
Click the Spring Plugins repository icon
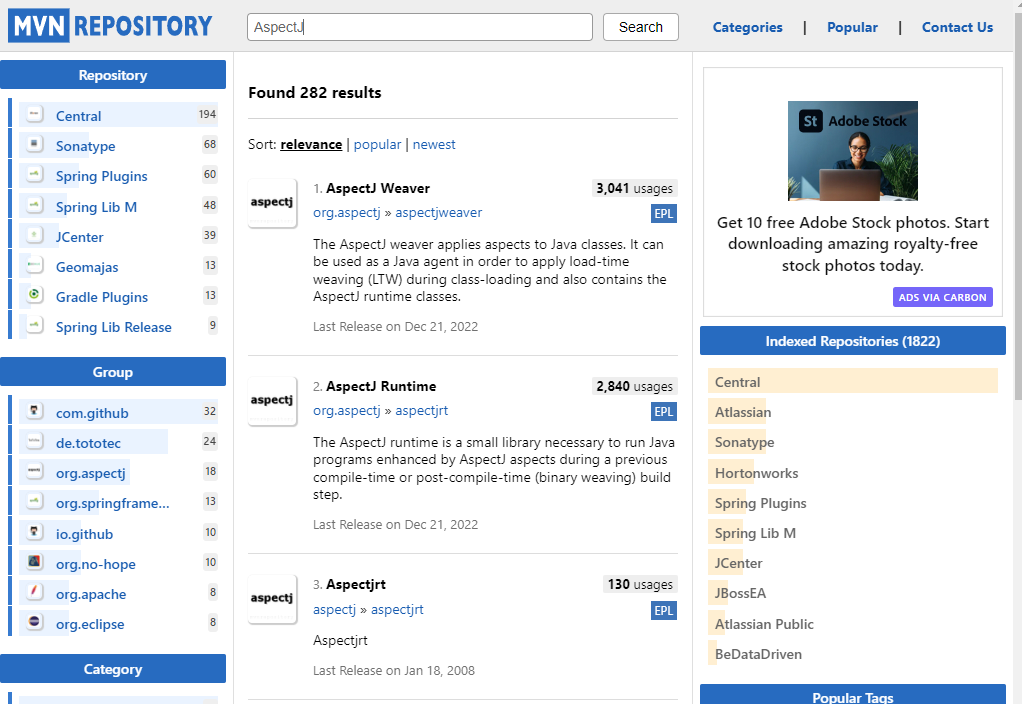35,174
